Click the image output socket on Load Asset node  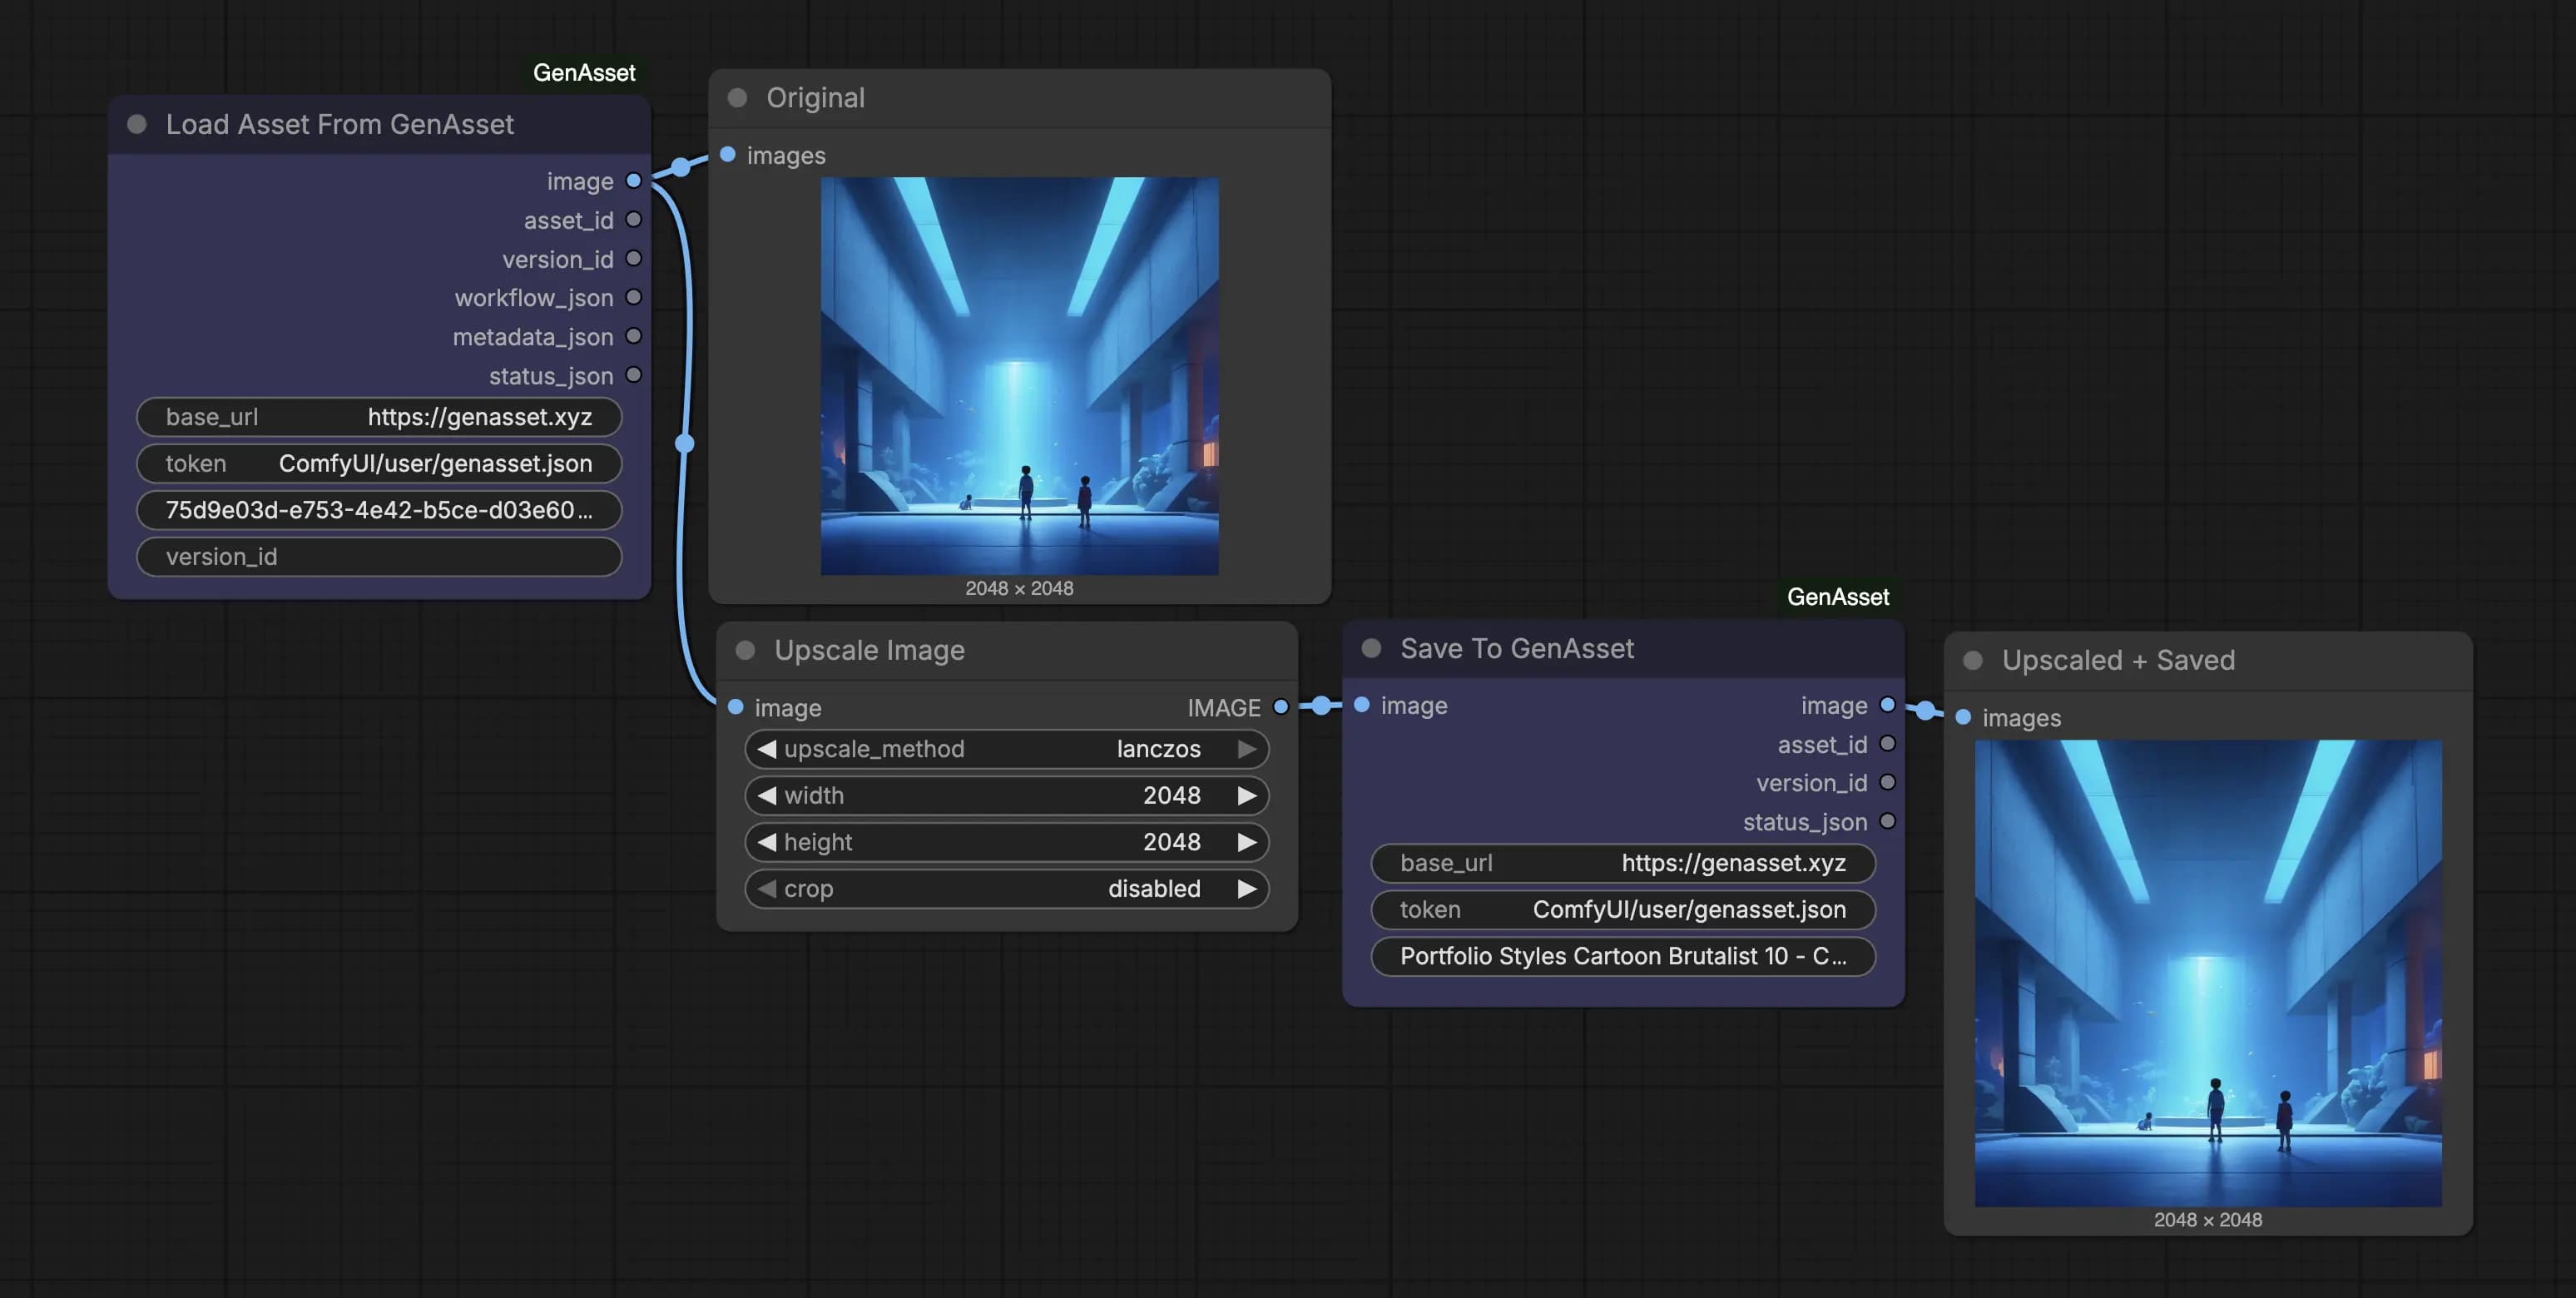[x=633, y=181]
